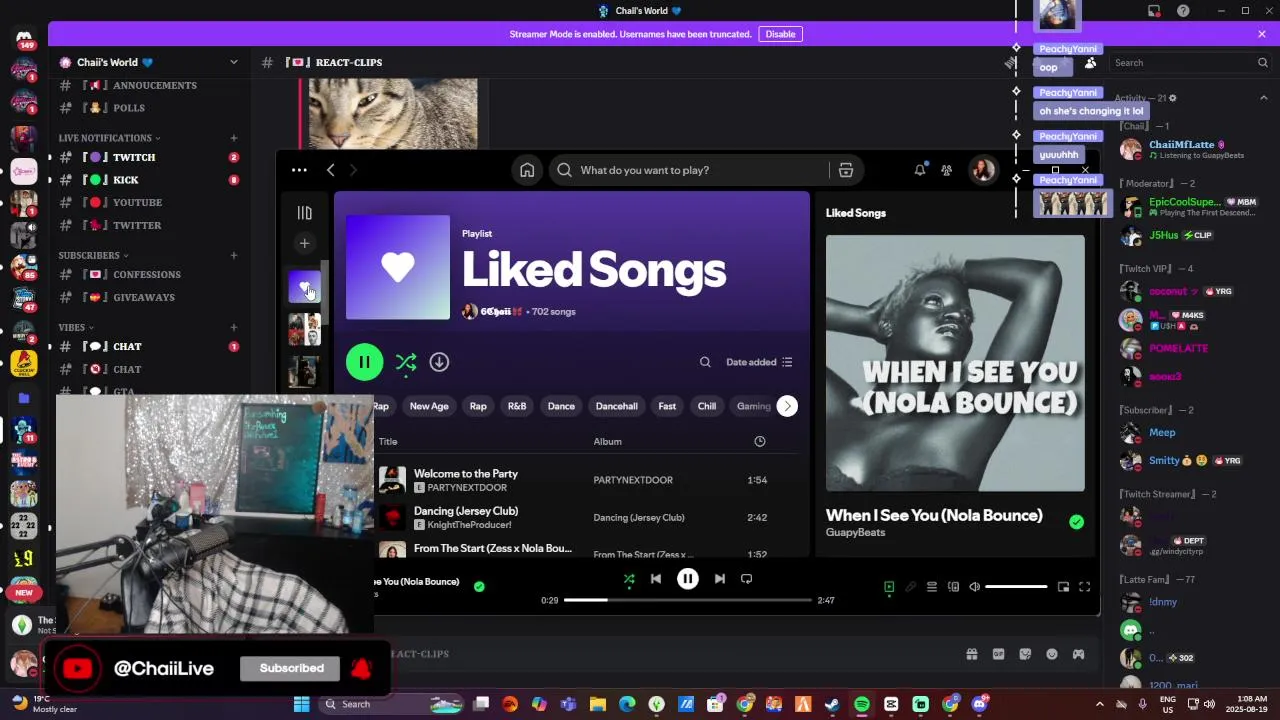Toggle shuffle in bottom player bar
The height and width of the screenshot is (720, 1280).
[629, 579]
